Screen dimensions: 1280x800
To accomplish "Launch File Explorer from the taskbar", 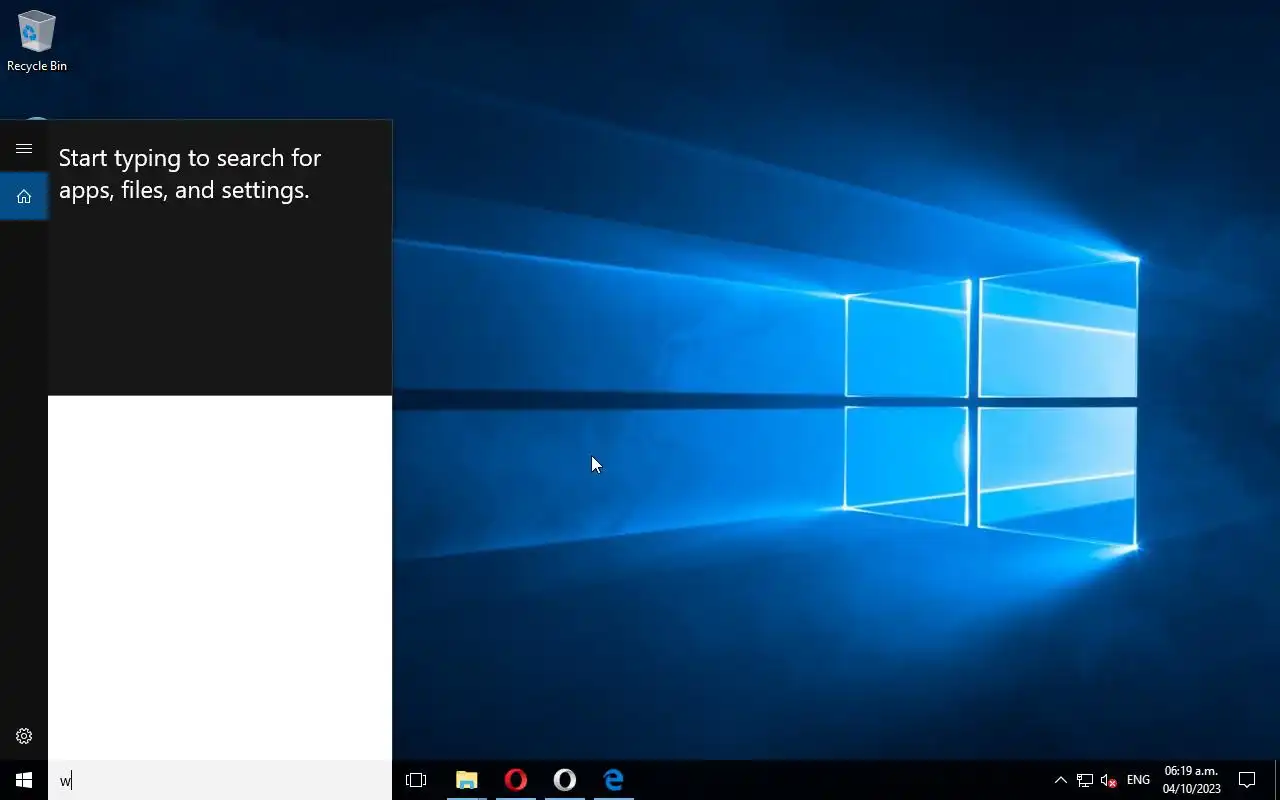I will click(466, 780).
